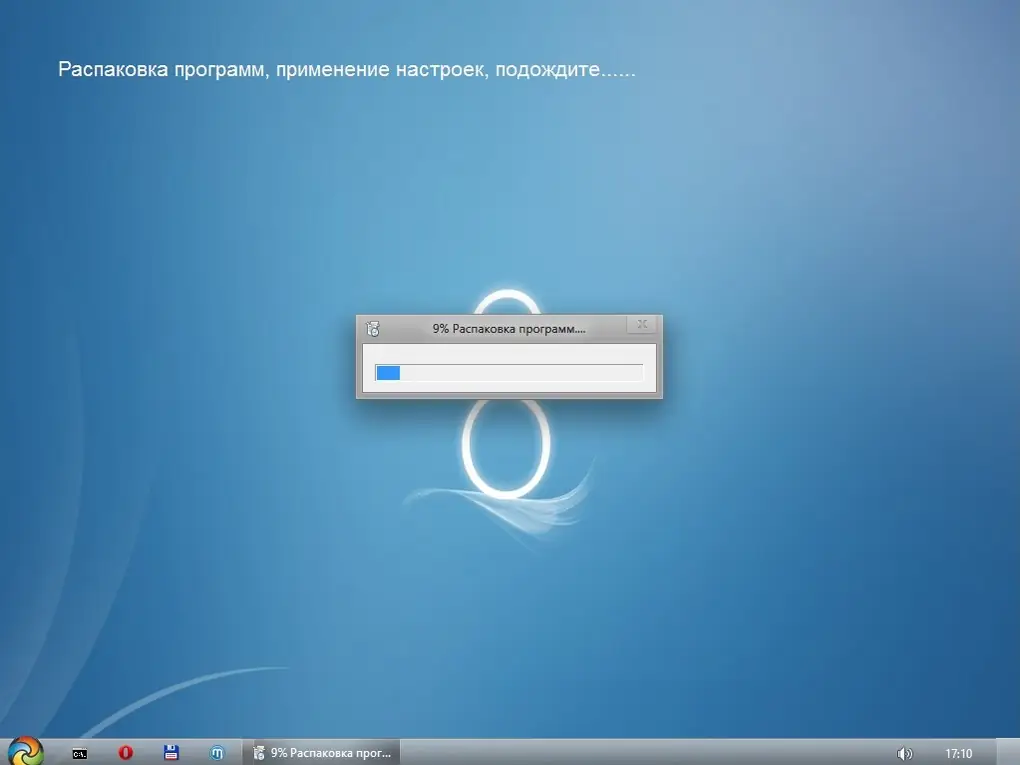The width and height of the screenshot is (1020, 765).
Task: Select the unpacking task in taskbar
Action: (x=321, y=753)
